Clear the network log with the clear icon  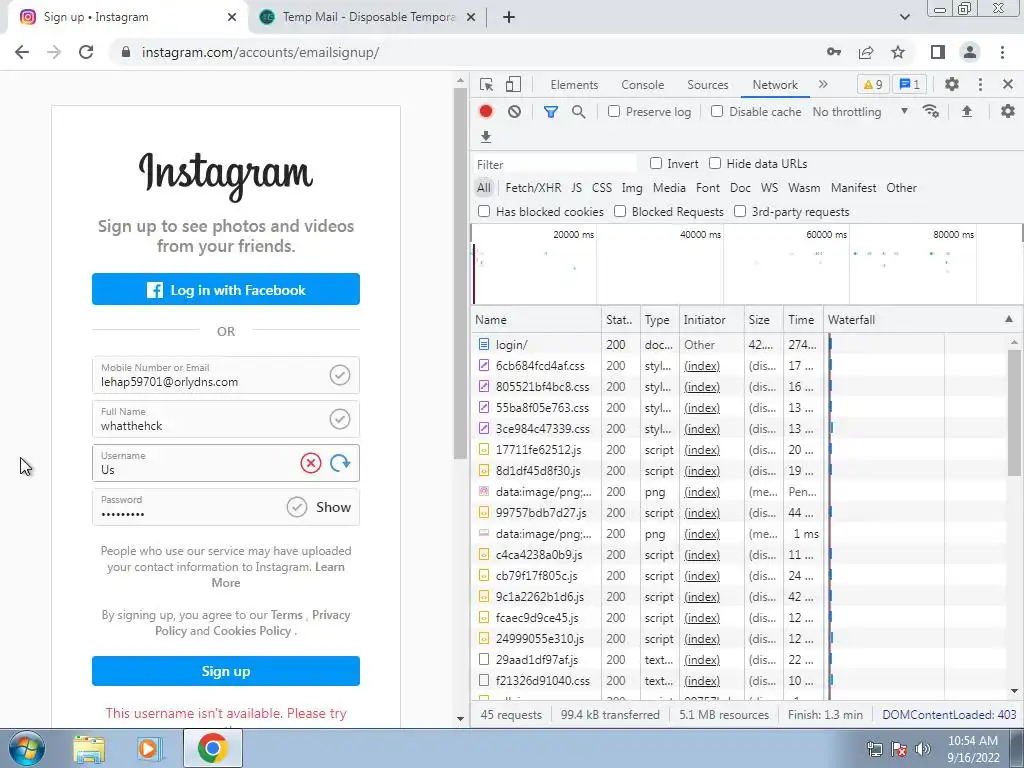tap(515, 112)
